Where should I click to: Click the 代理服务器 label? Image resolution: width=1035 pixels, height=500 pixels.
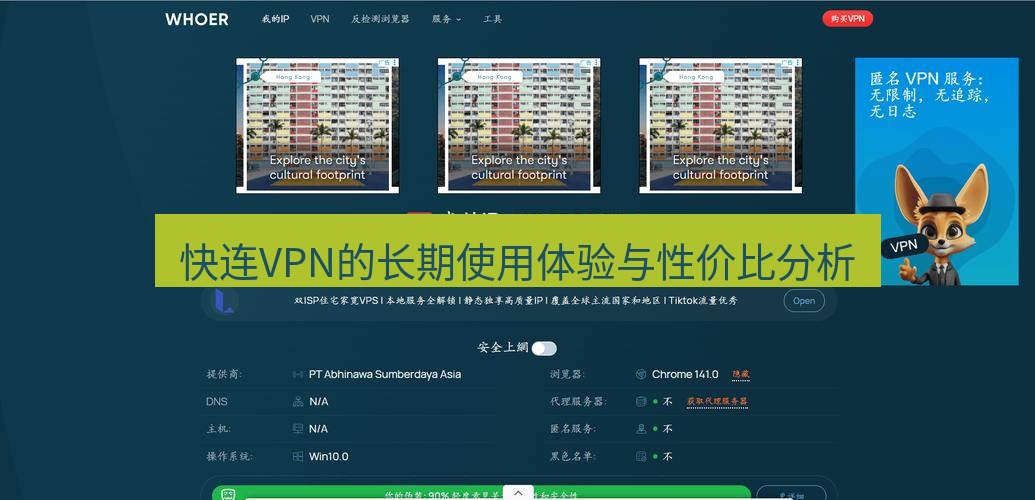[x=578, y=402]
